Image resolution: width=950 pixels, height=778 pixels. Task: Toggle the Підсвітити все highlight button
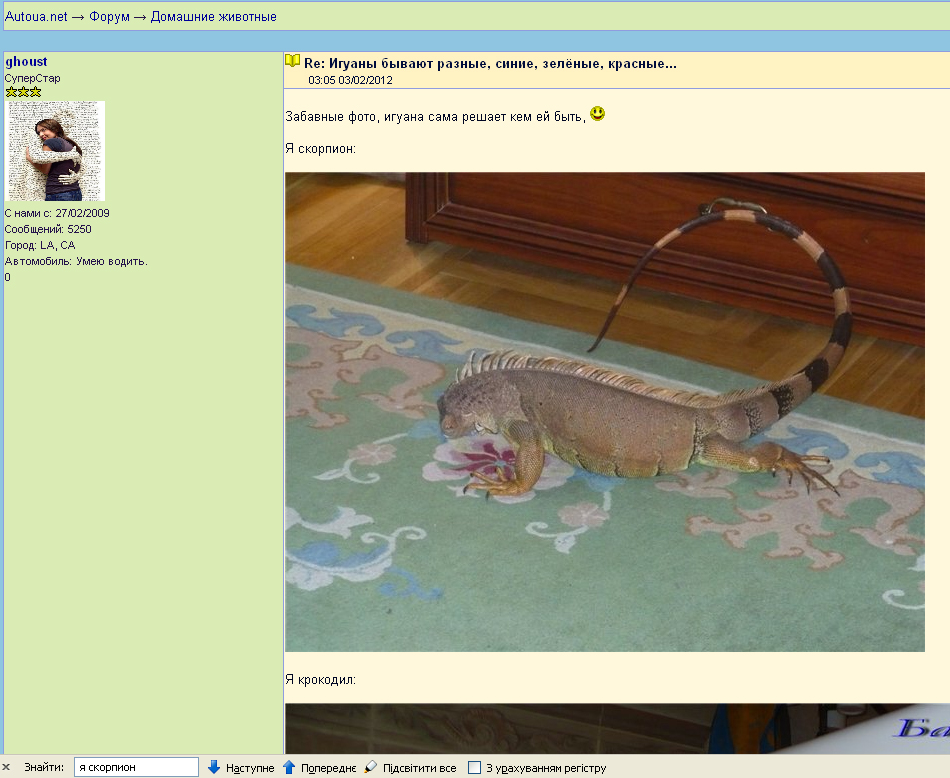(410, 767)
